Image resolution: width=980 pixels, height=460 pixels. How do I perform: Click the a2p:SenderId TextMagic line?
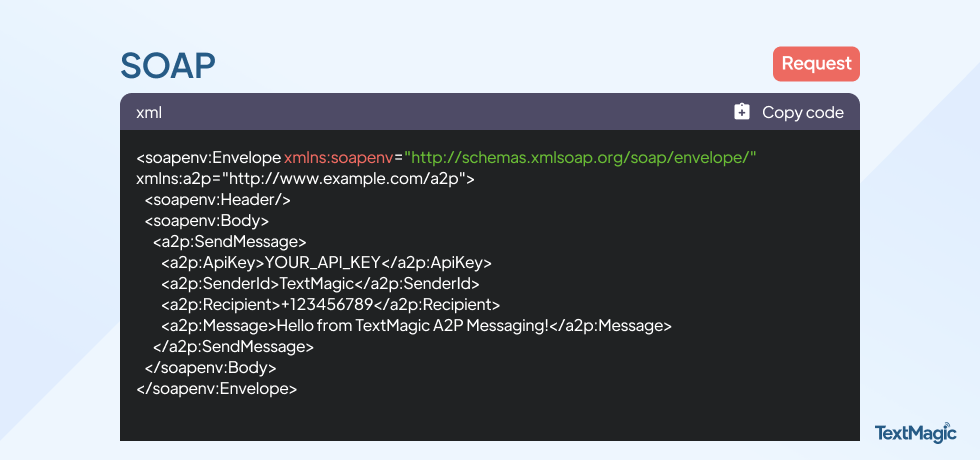pyautogui.click(x=320, y=284)
